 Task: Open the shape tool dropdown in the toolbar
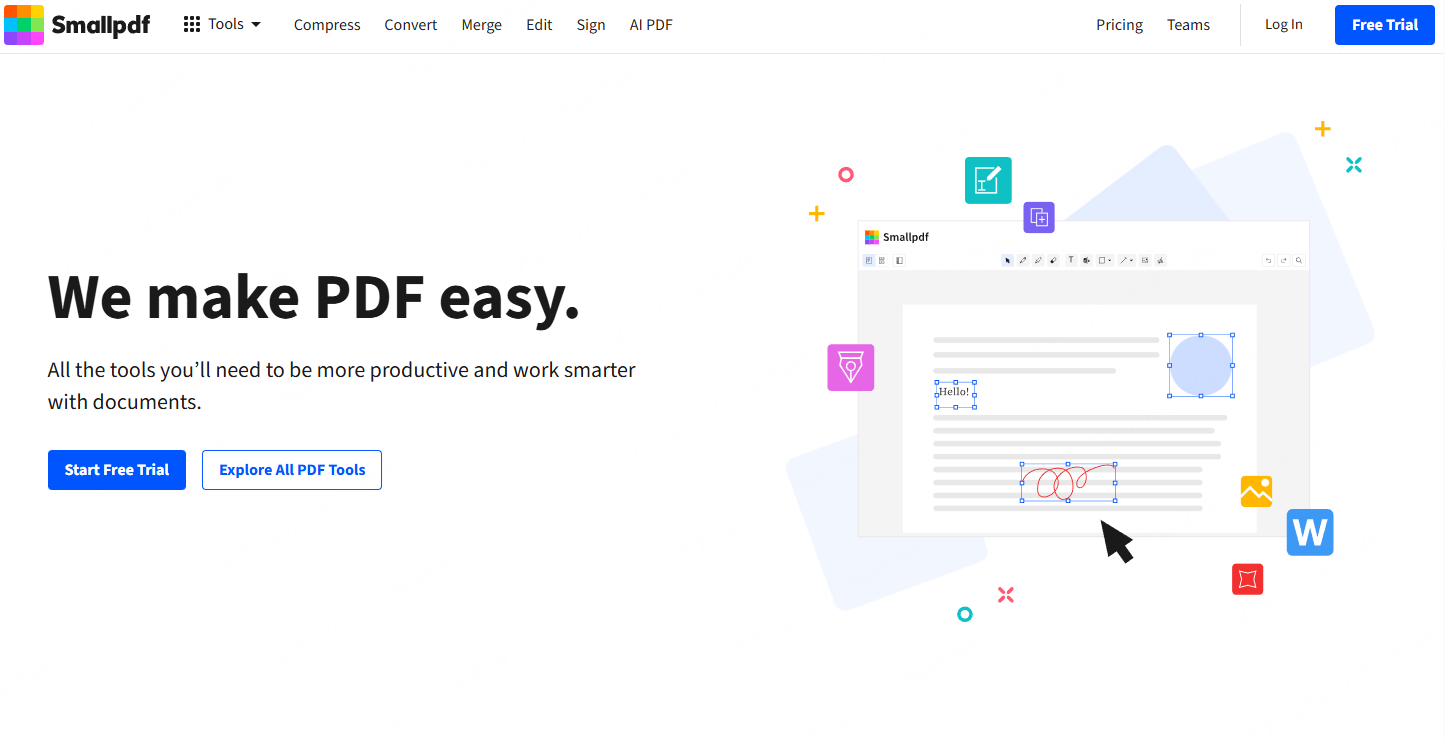(1103, 260)
